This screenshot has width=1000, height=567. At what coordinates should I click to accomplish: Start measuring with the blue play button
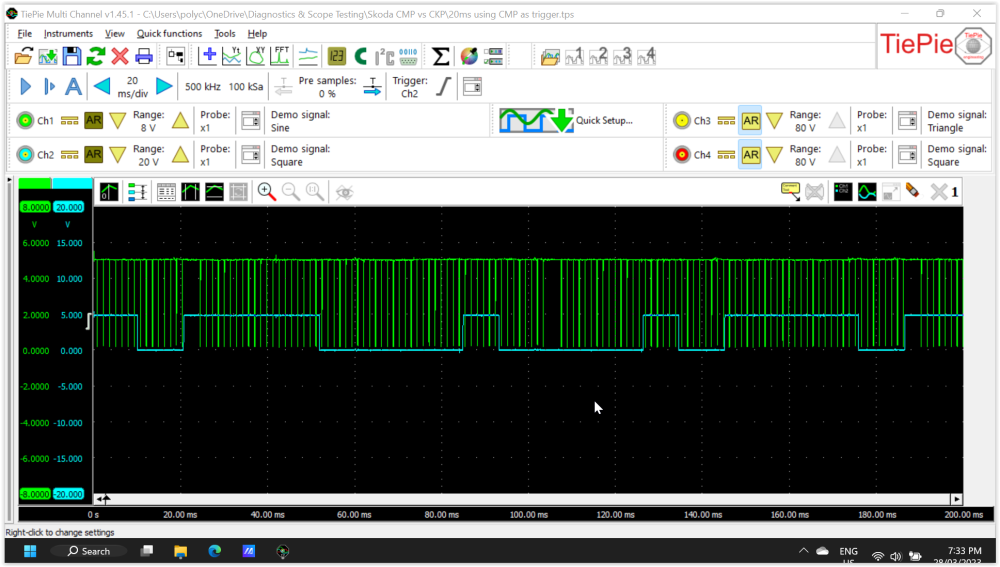26,86
